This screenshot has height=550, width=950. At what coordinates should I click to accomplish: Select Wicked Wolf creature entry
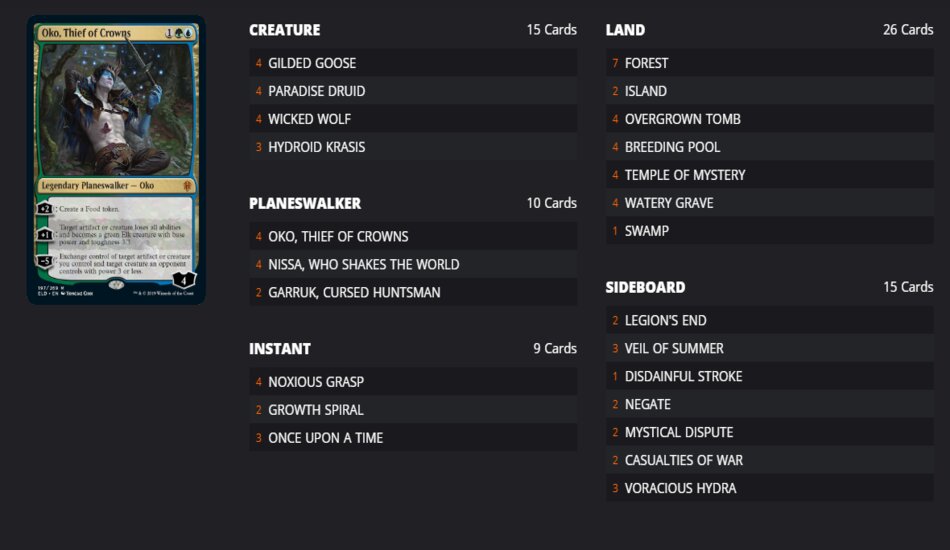(x=413, y=119)
